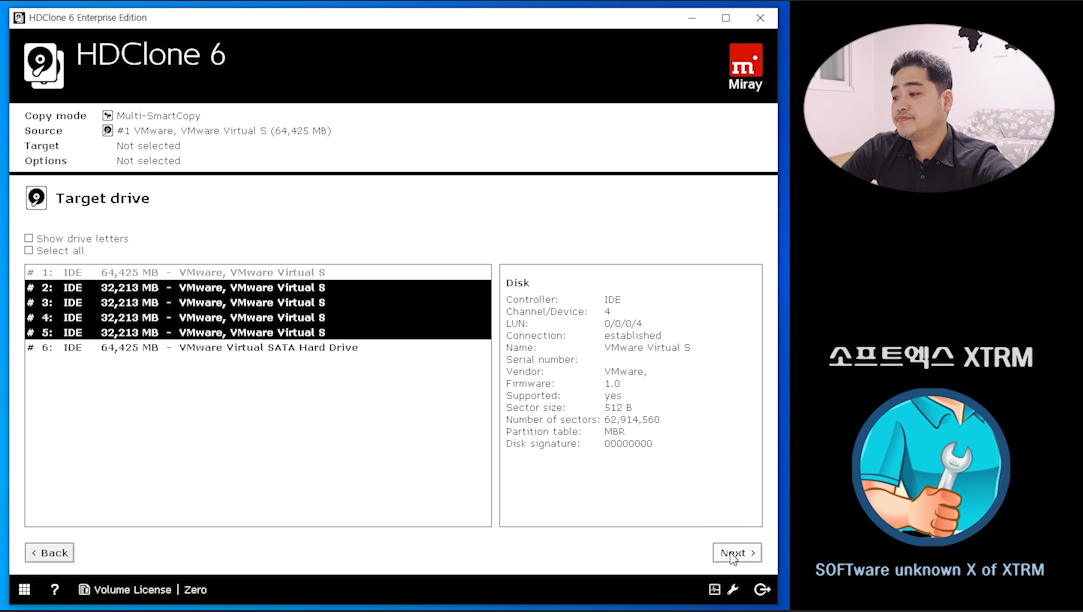Click the Controller IDE value
The height and width of the screenshot is (612, 1083).
[x=612, y=299]
